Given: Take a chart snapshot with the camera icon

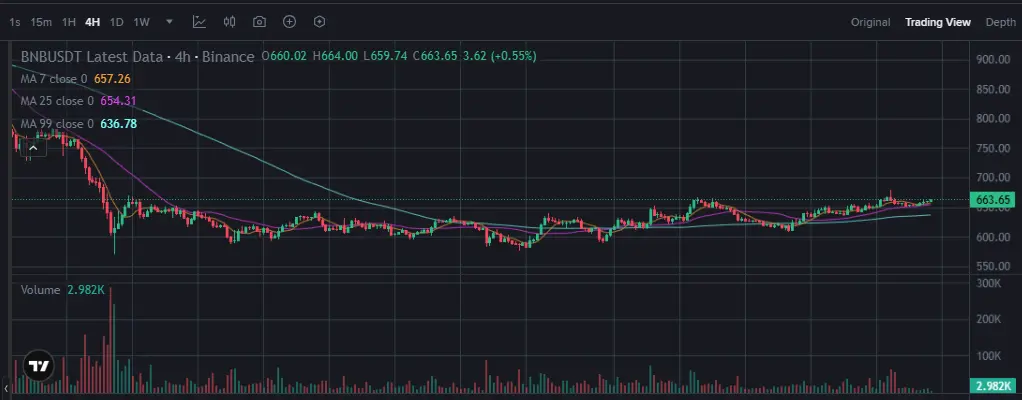Looking at the screenshot, I should pos(259,22).
